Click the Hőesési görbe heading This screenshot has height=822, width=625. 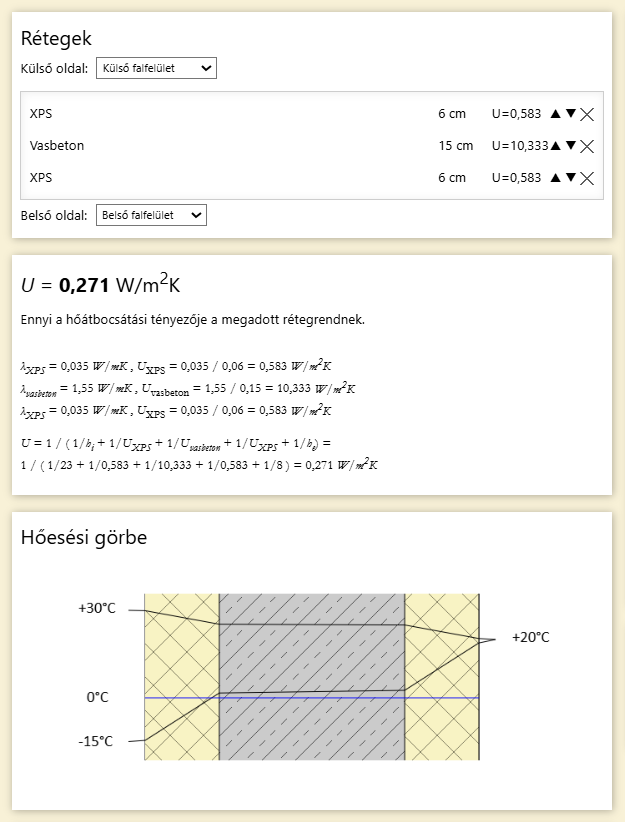tap(84, 538)
